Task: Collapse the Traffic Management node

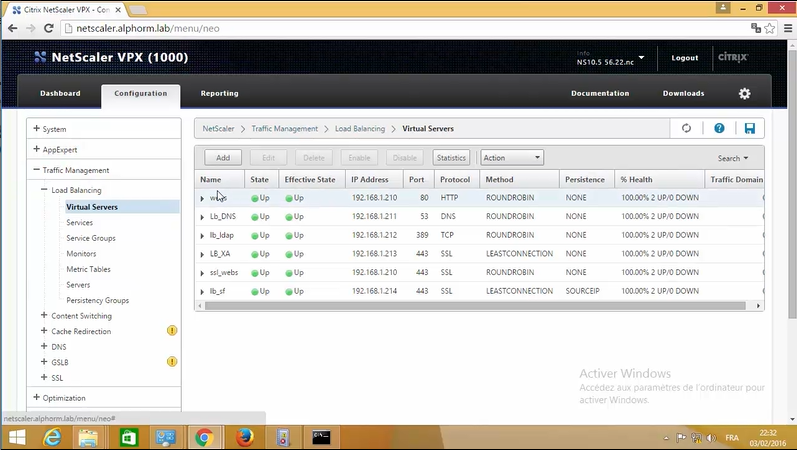Action: 37,169
